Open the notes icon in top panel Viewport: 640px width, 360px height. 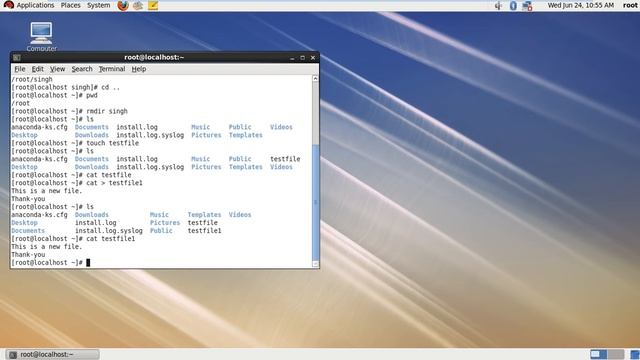tap(153, 5)
